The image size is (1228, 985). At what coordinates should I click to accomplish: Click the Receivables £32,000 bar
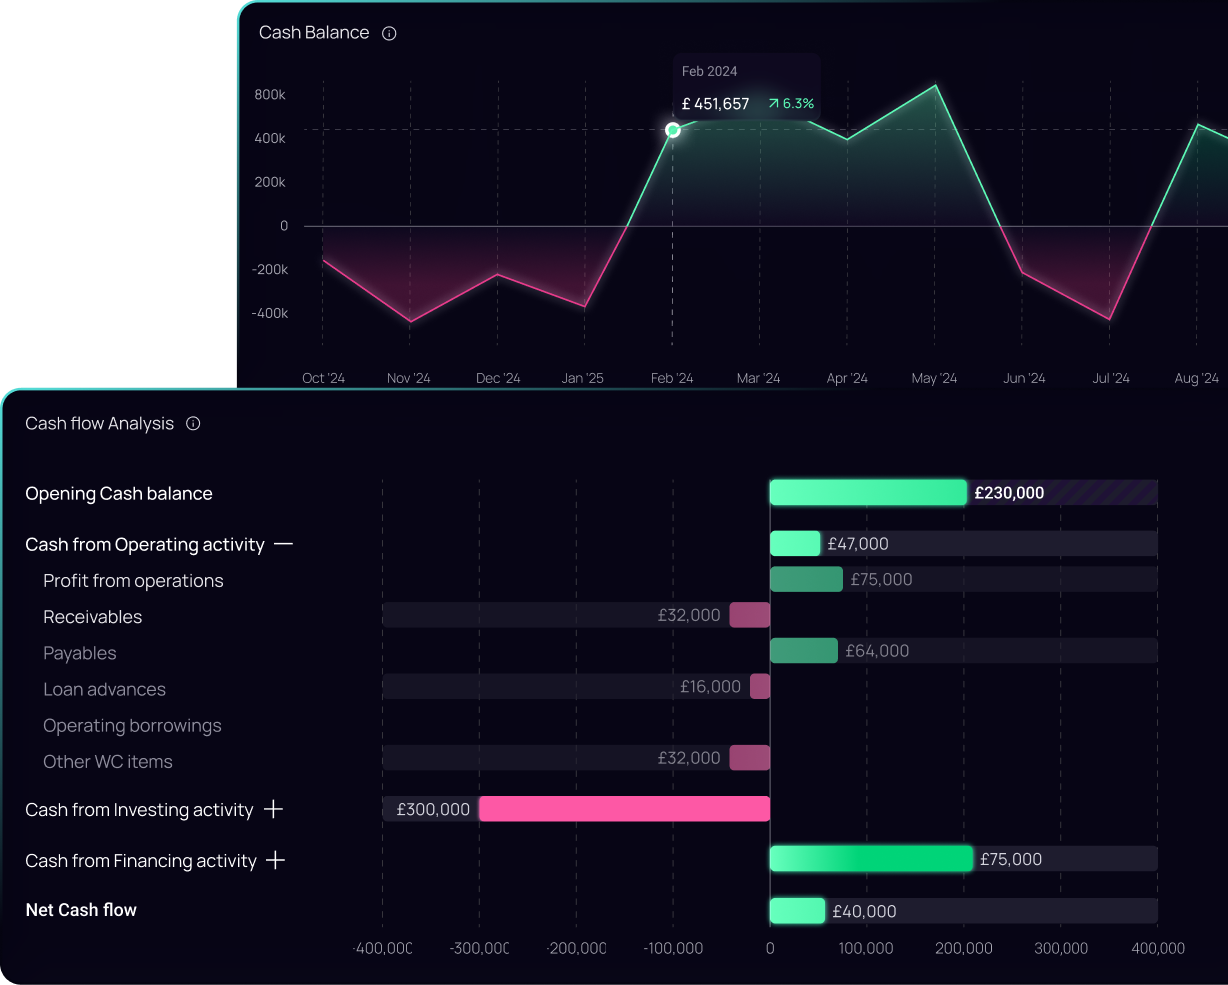coord(750,615)
